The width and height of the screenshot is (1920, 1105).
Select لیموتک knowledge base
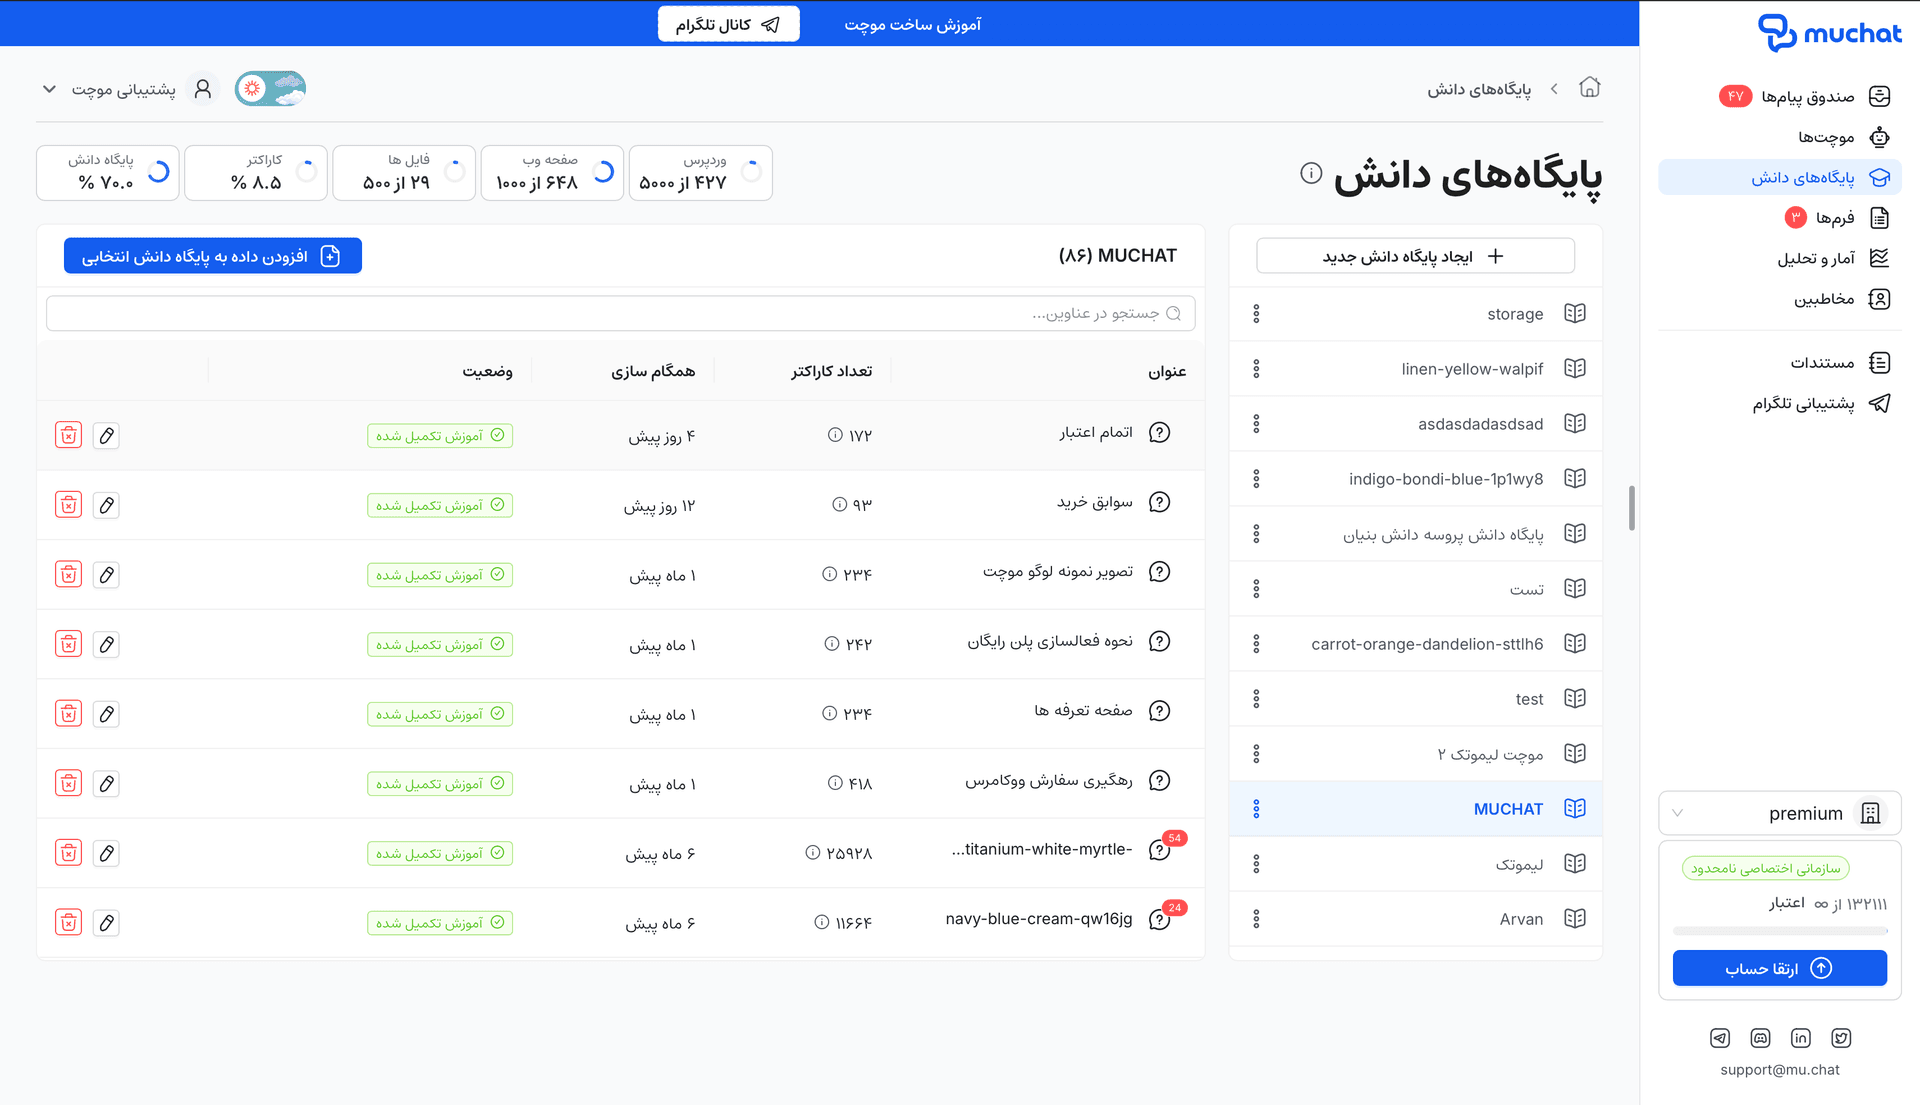[1415, 864]
